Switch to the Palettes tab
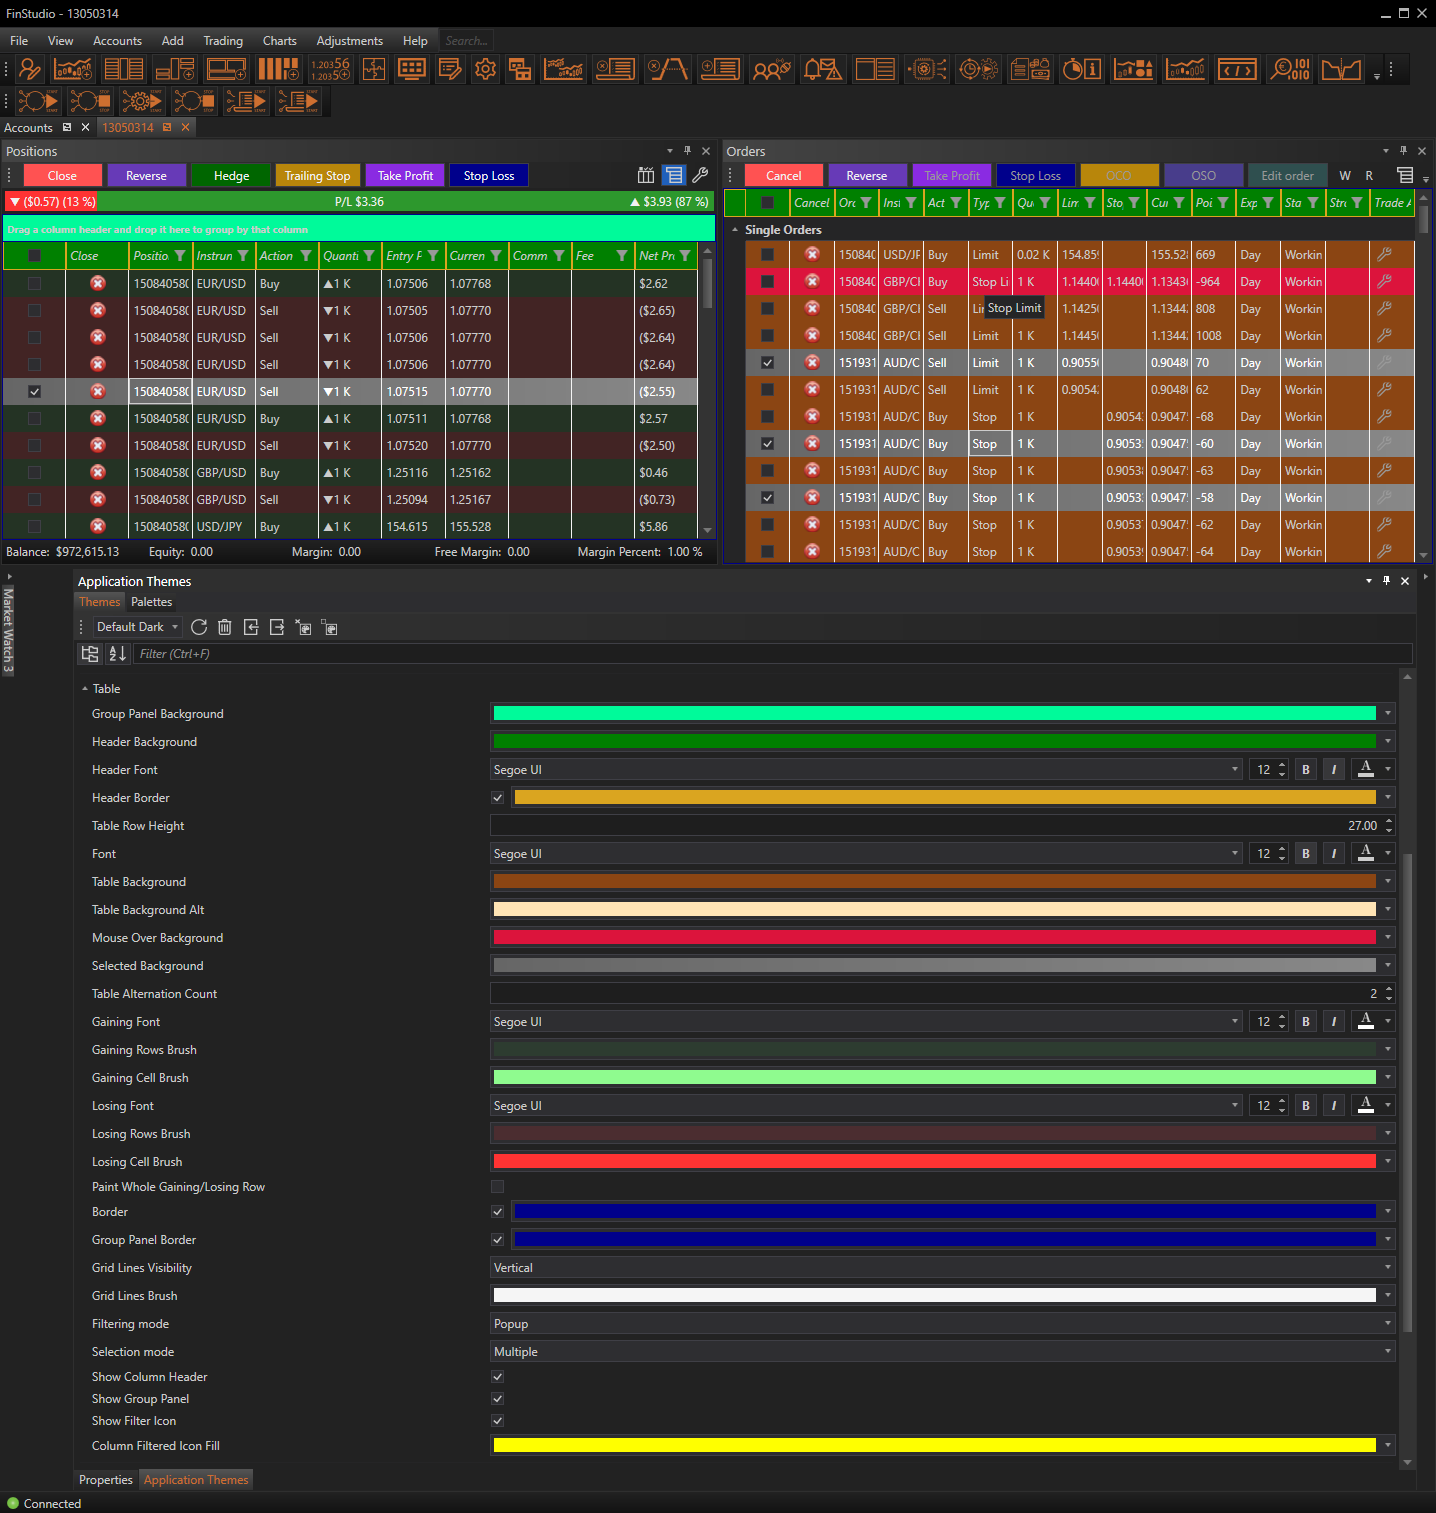The width and height of the screenshot is (1436, 1513). (151, 602)
